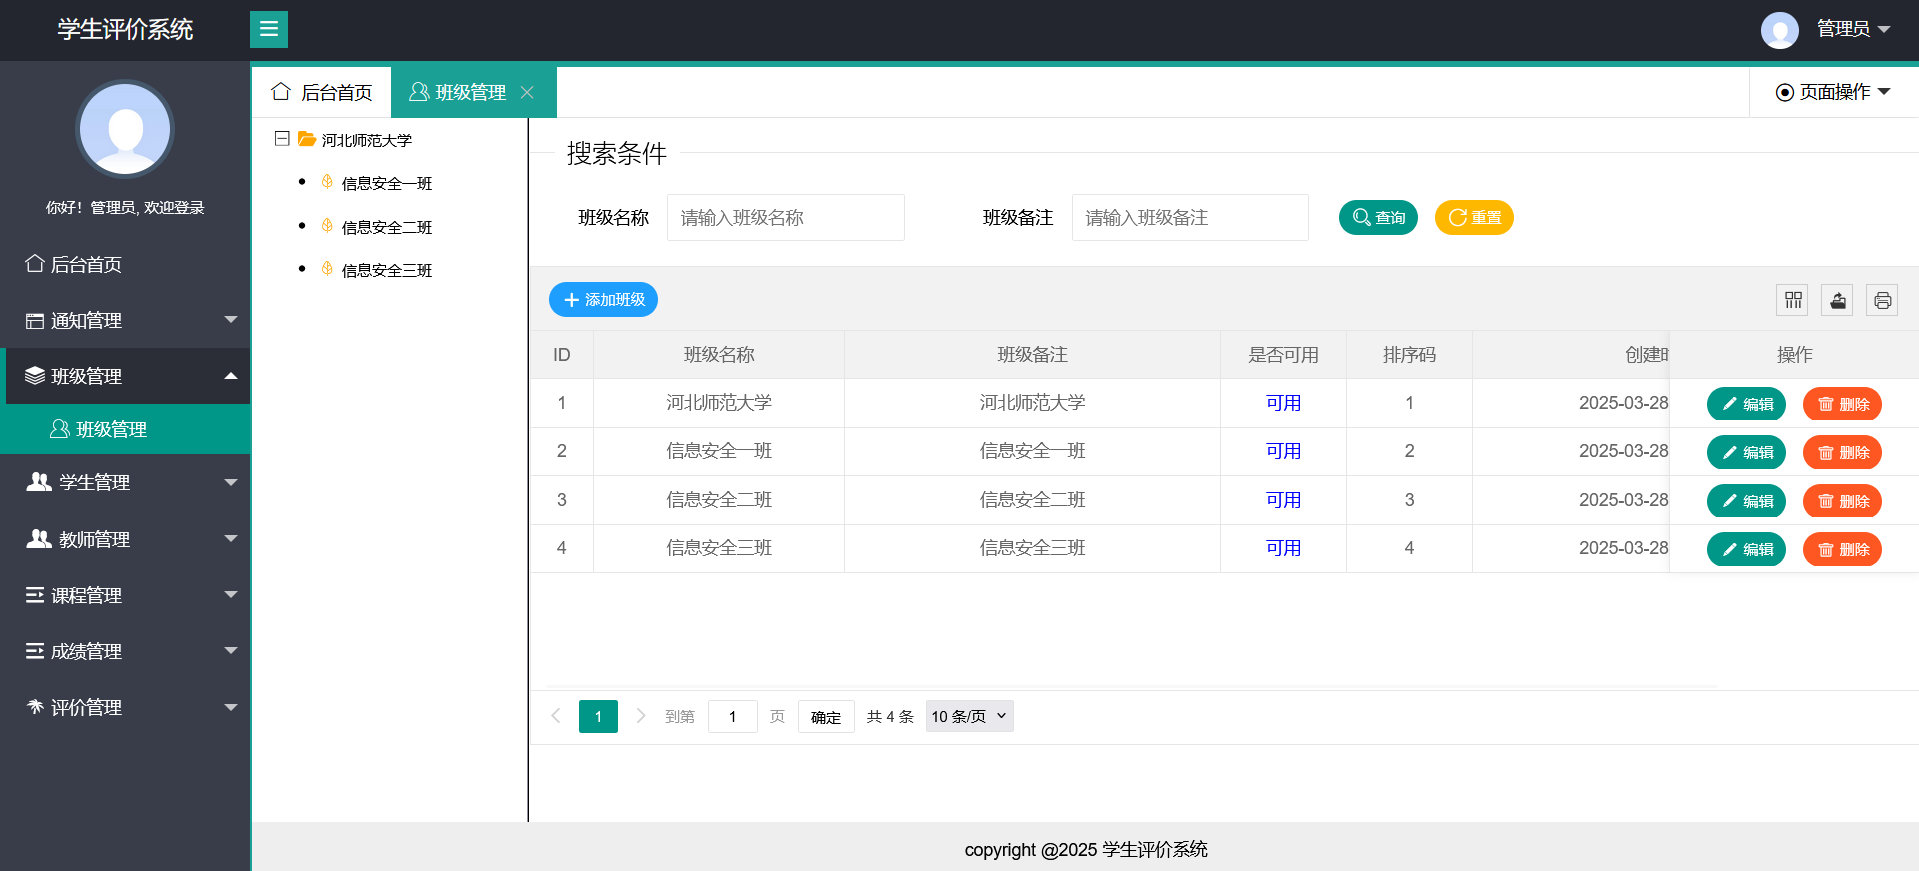The image size is (1919, 871).
Task: Click the column filter grid icon
Action: [x=1793, y=300]
